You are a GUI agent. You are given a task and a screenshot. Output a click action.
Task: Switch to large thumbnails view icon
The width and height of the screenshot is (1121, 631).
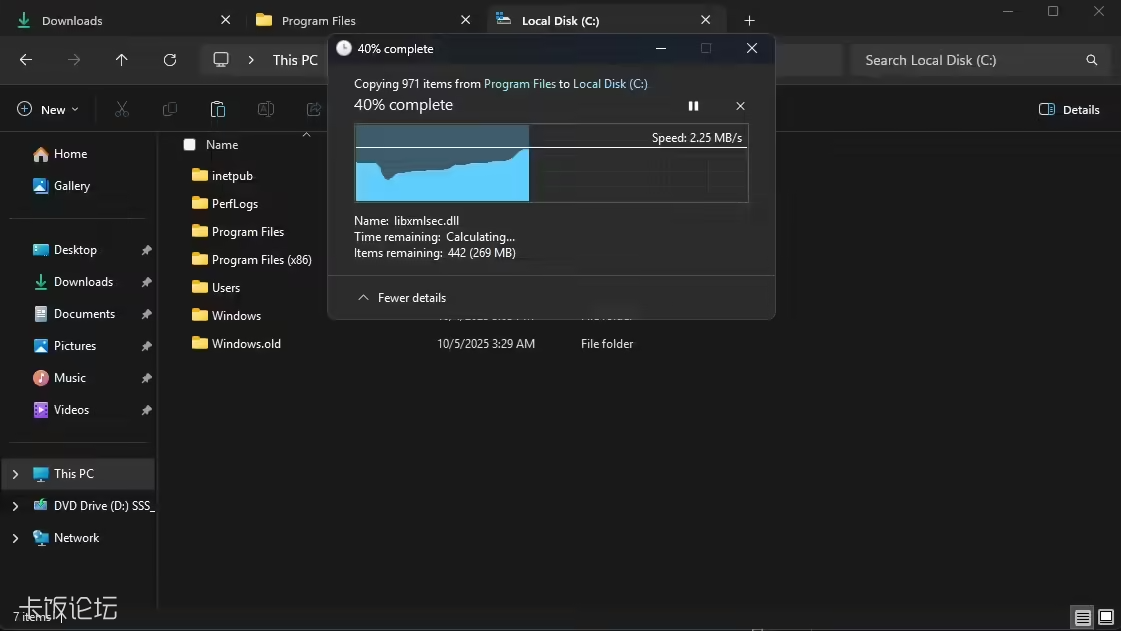[1106, 617]
